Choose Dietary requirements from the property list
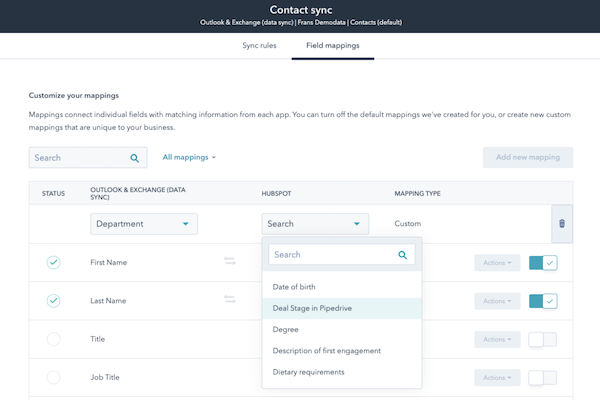Screen dimensions: 600x400 coord(342,372)
